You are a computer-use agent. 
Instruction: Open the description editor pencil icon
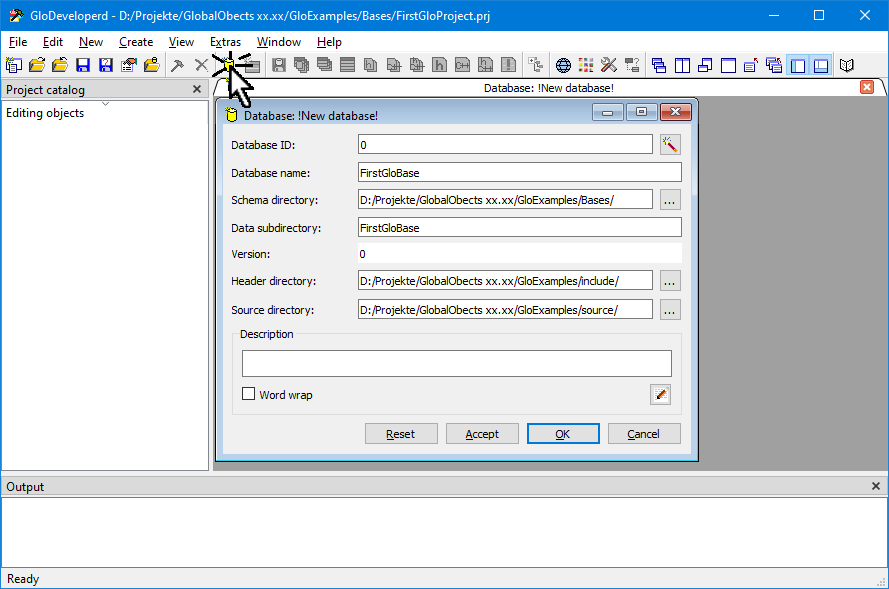point(660,394)
